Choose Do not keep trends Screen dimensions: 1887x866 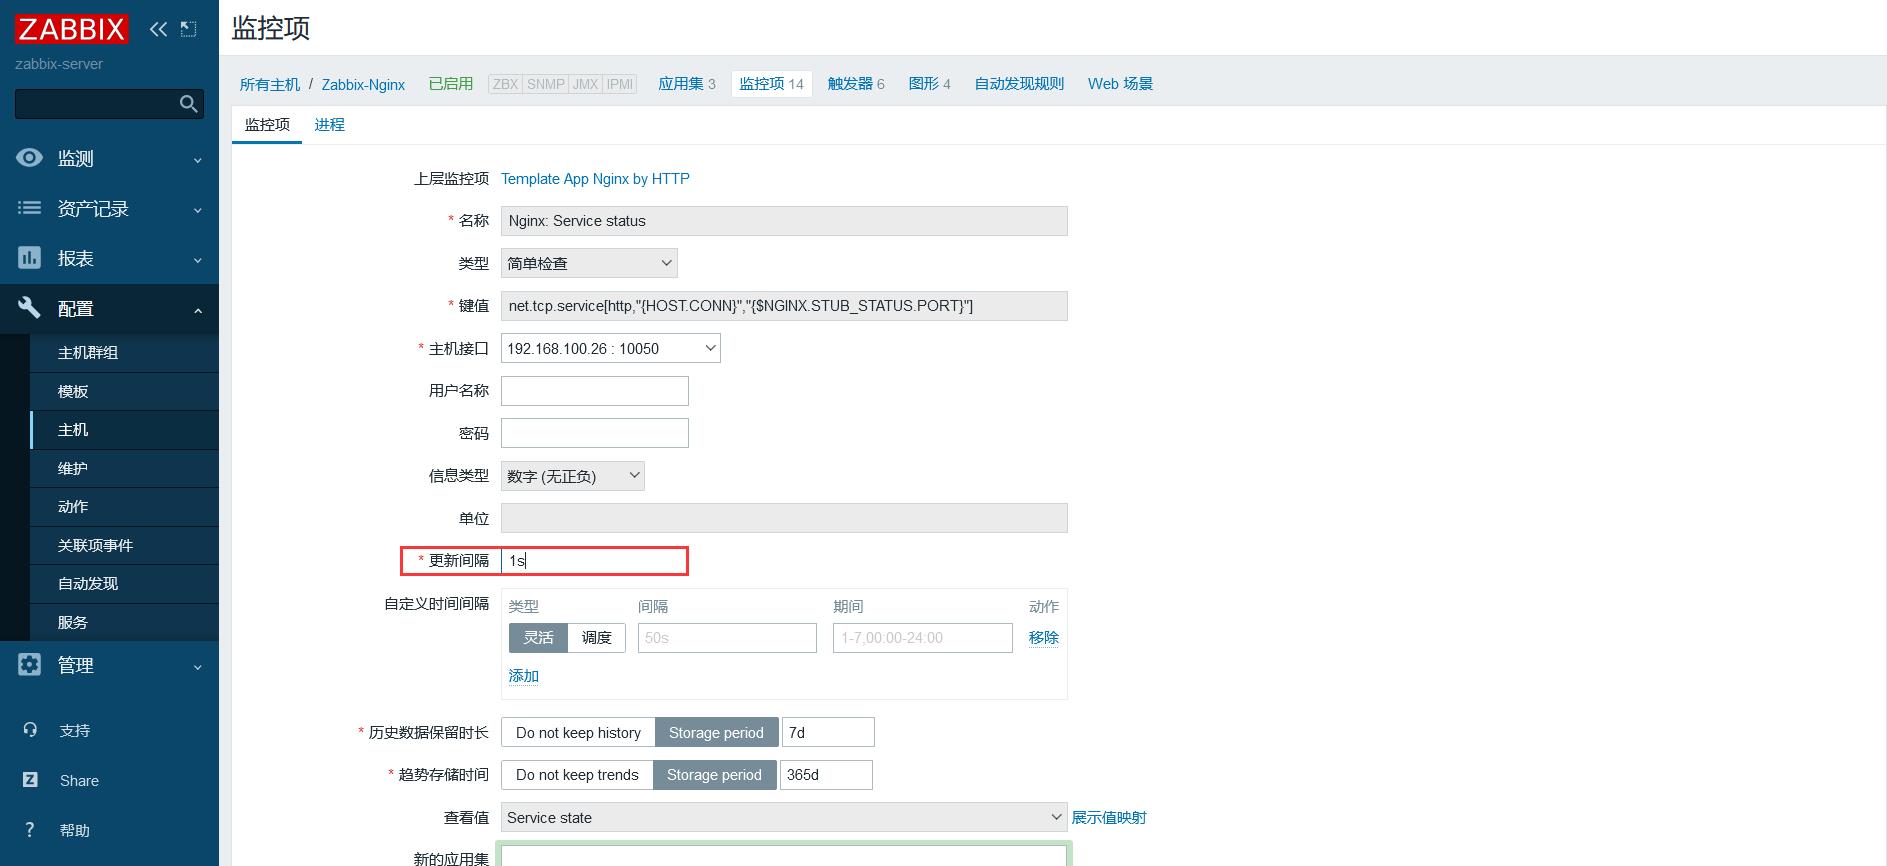[577, 775]
